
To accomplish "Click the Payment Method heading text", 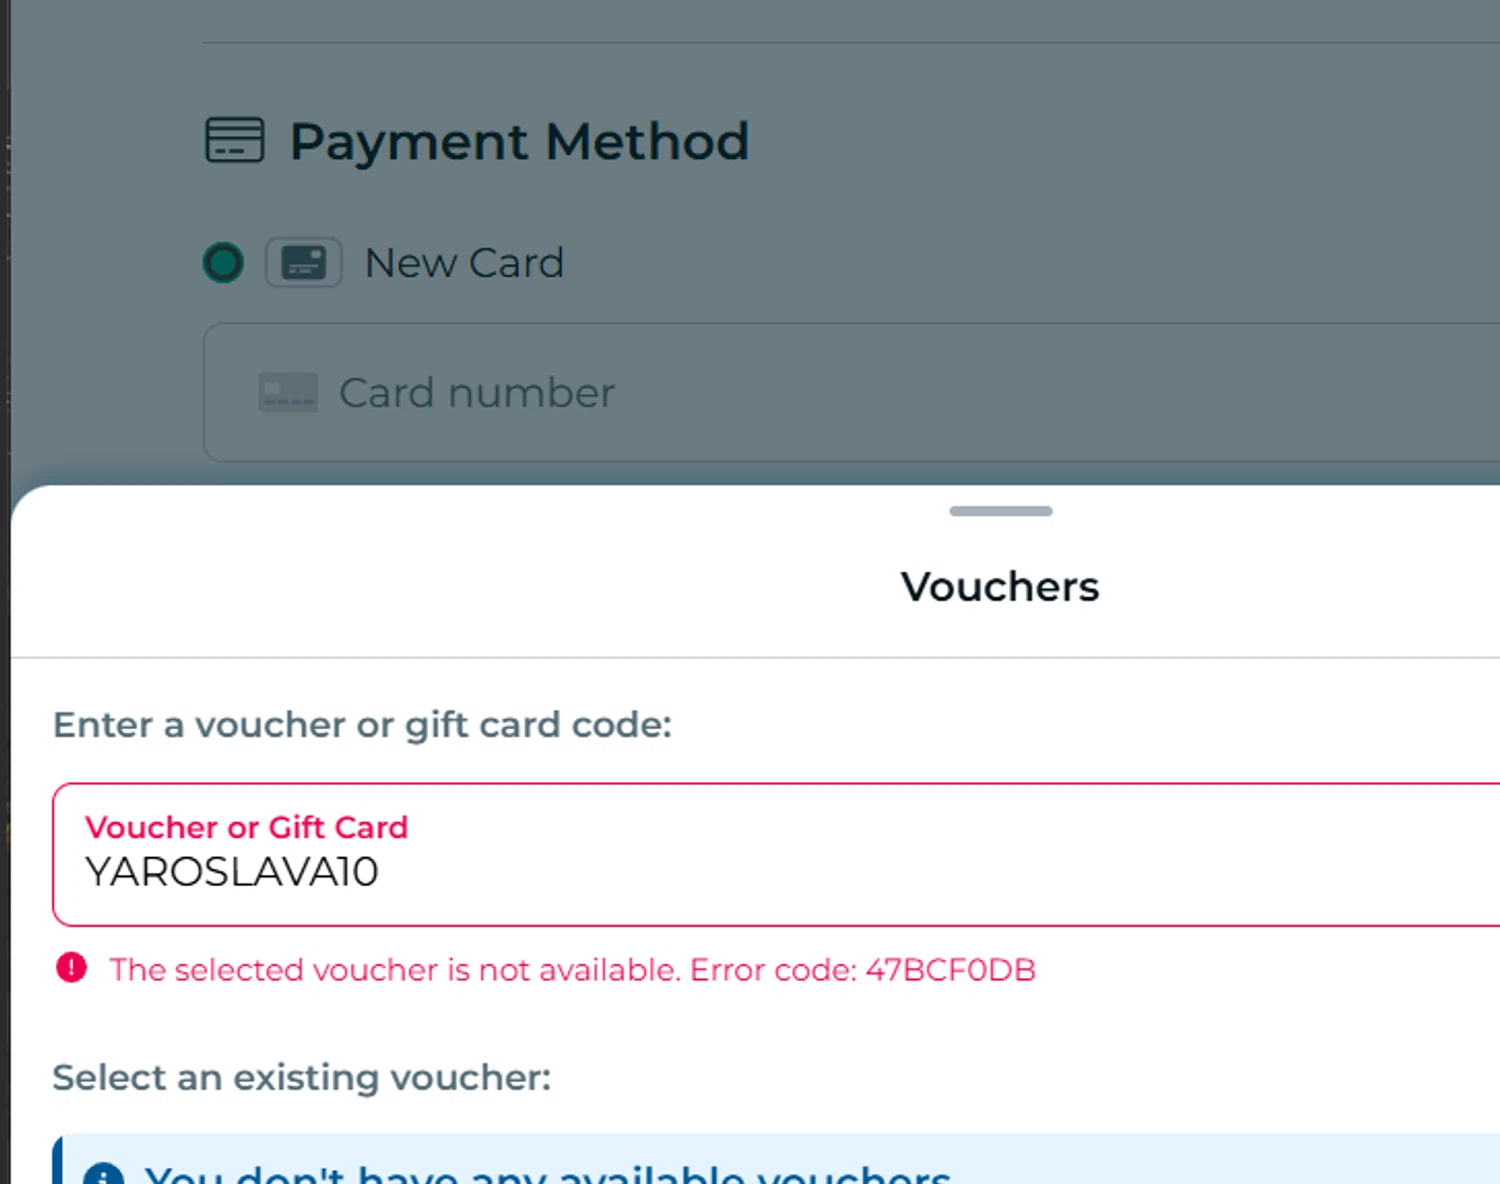I will [x=519, y=141].
